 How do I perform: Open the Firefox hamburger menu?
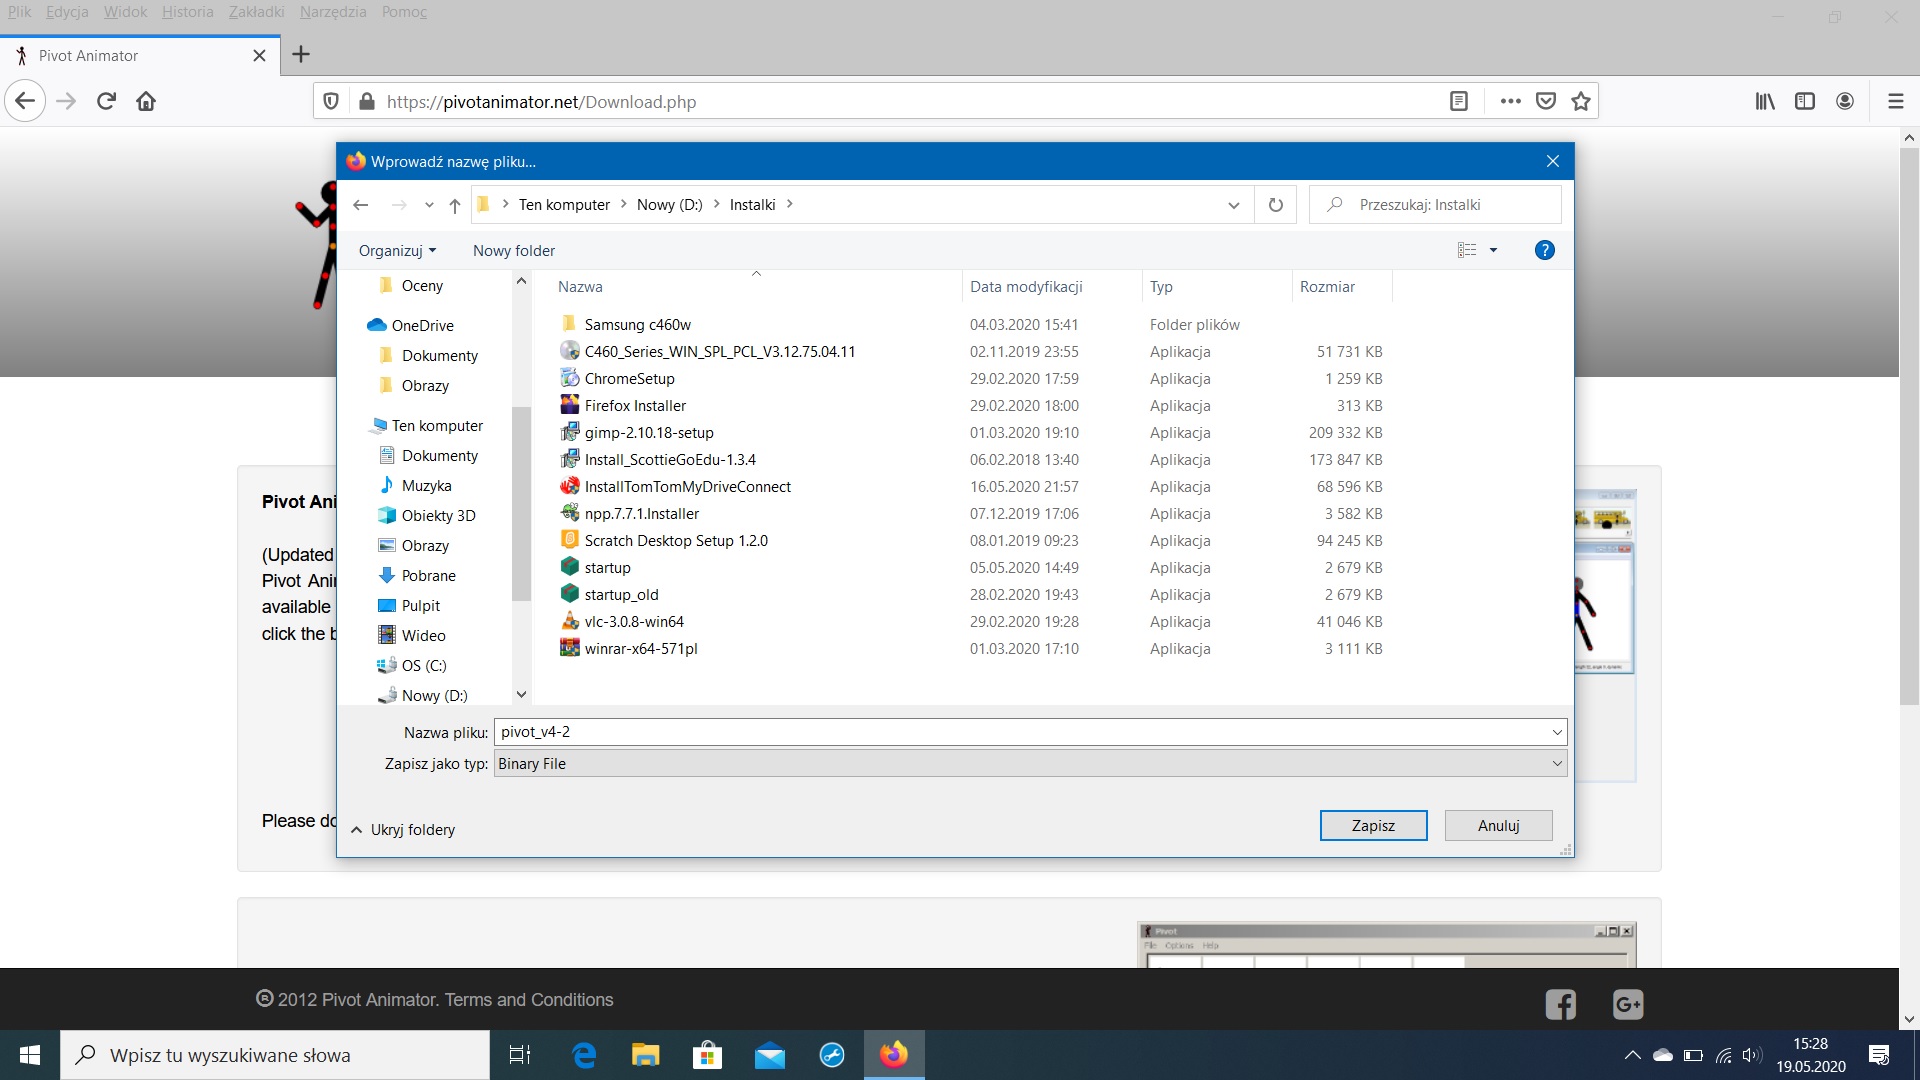pos(1895,101)
